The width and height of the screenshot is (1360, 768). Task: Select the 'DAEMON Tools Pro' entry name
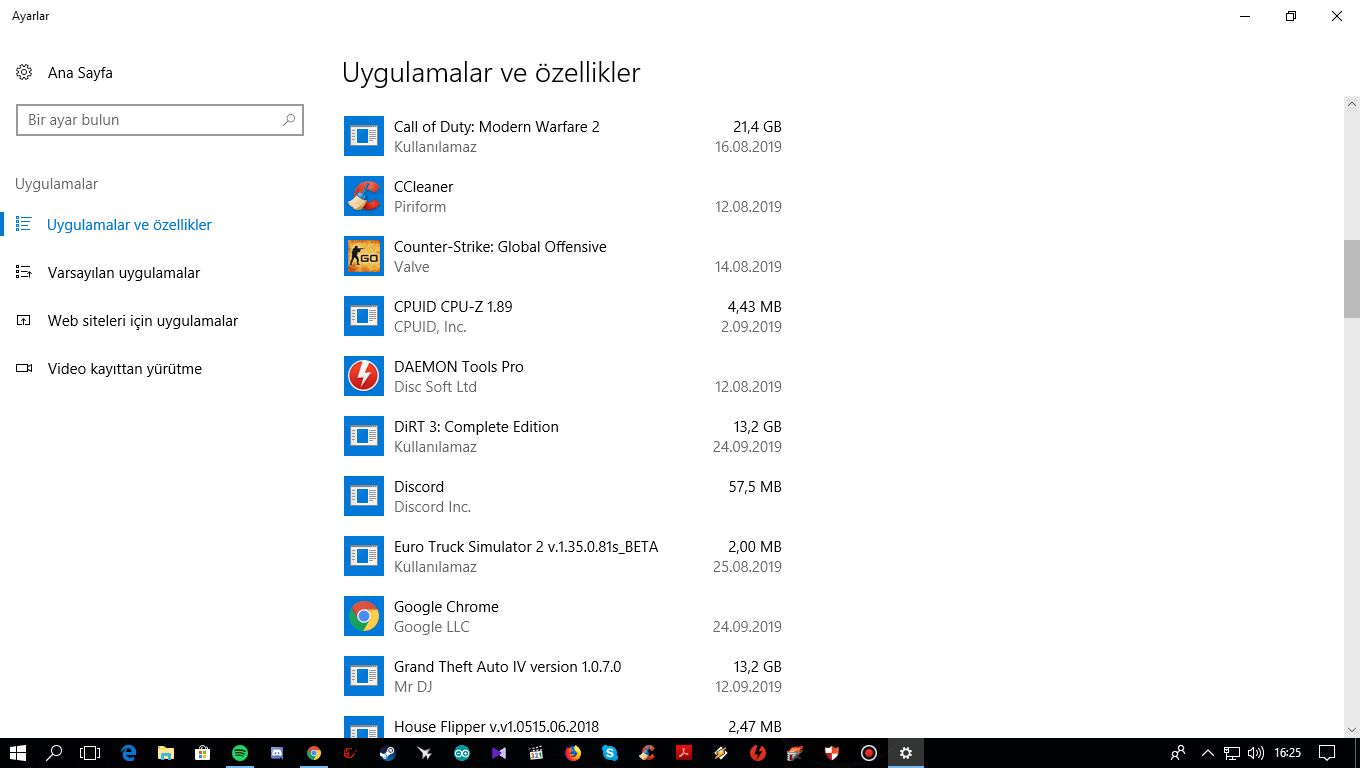(x=459, y=367)
